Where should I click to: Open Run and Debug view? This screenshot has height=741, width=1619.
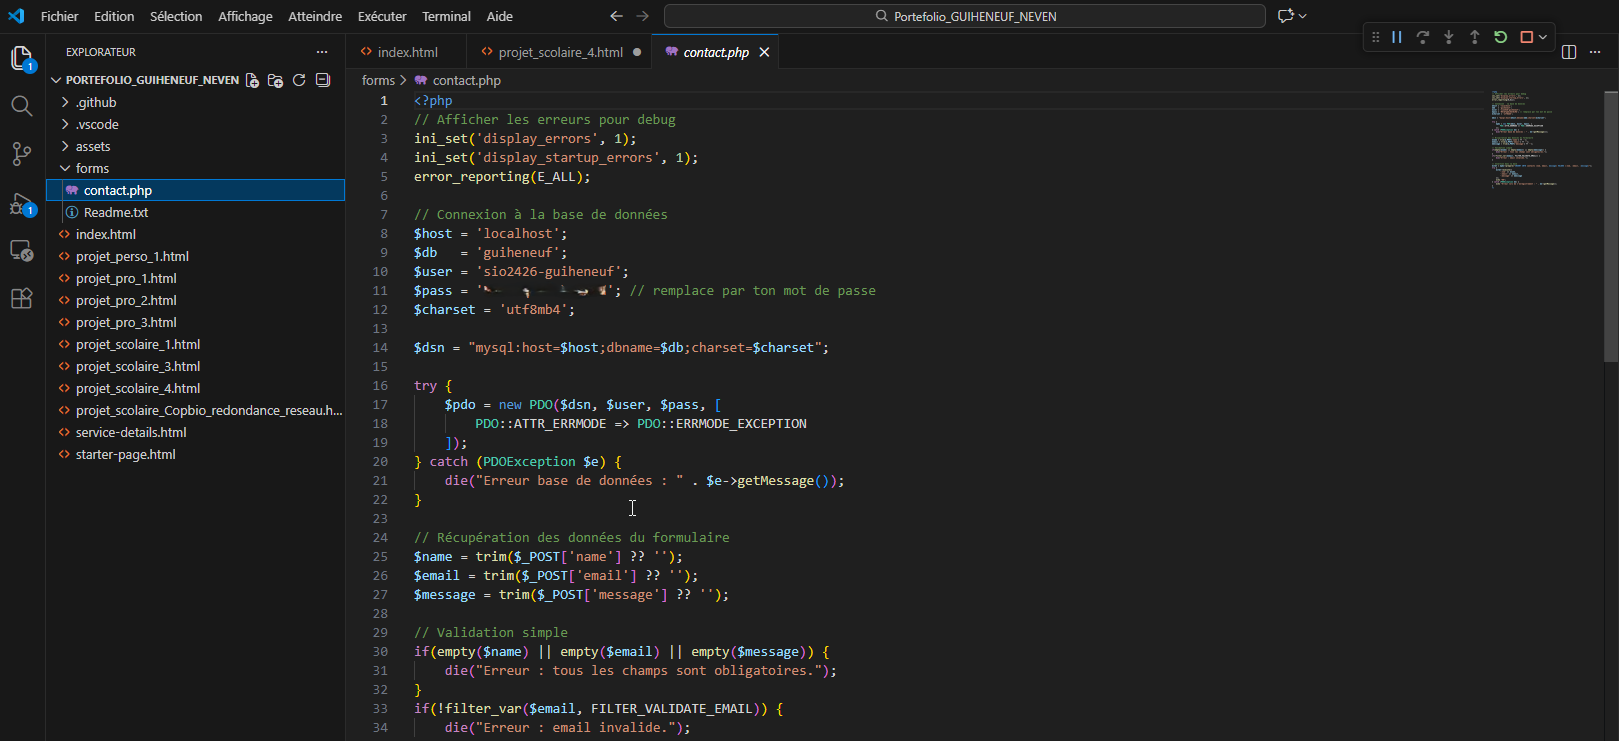[21, 204]
